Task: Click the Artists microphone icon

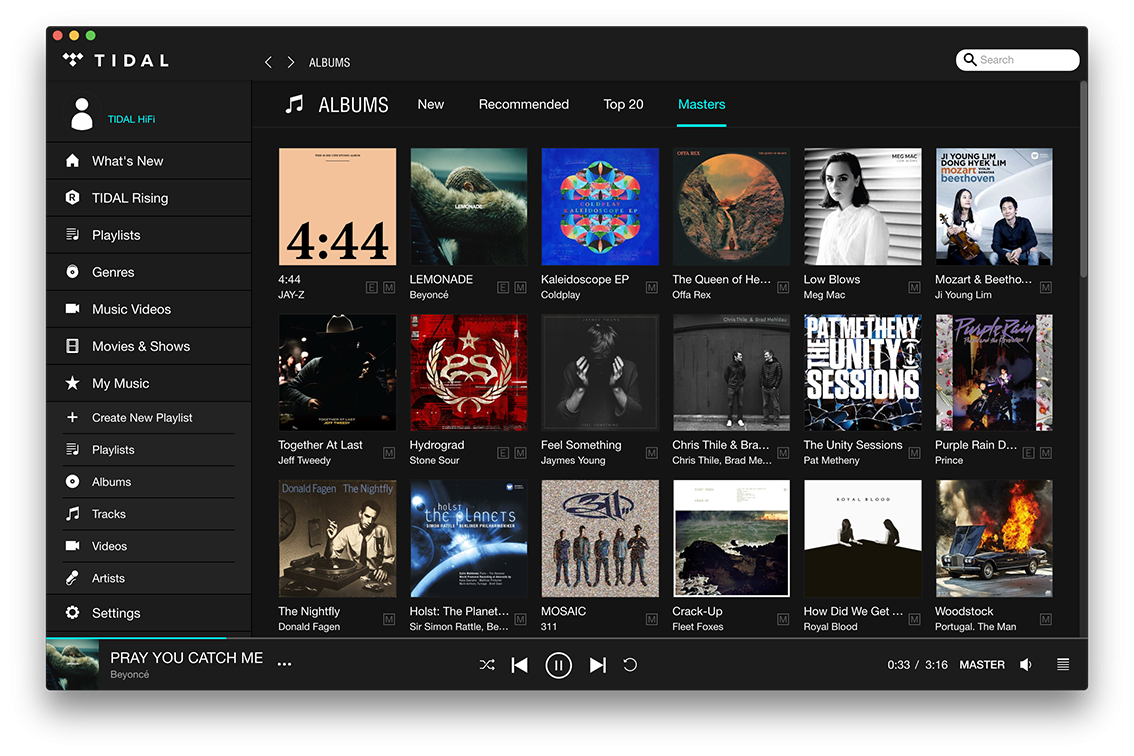Action: pyautogui.click(x=72, y=578)
